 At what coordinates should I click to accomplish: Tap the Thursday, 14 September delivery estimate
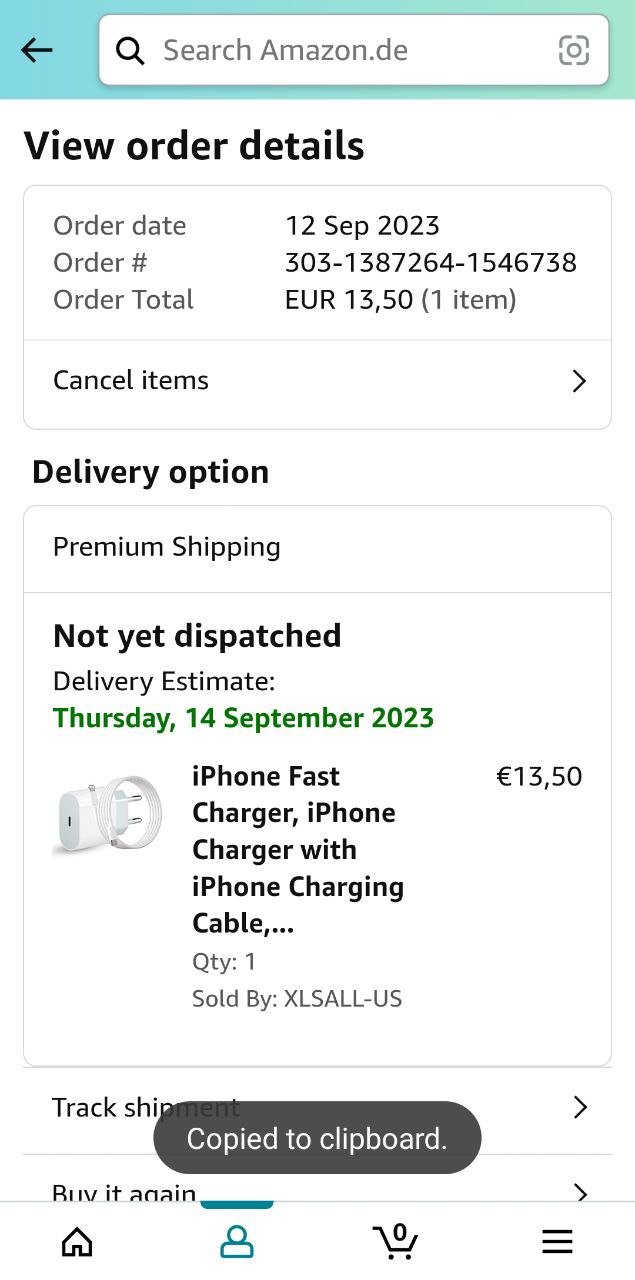[243, 718]
